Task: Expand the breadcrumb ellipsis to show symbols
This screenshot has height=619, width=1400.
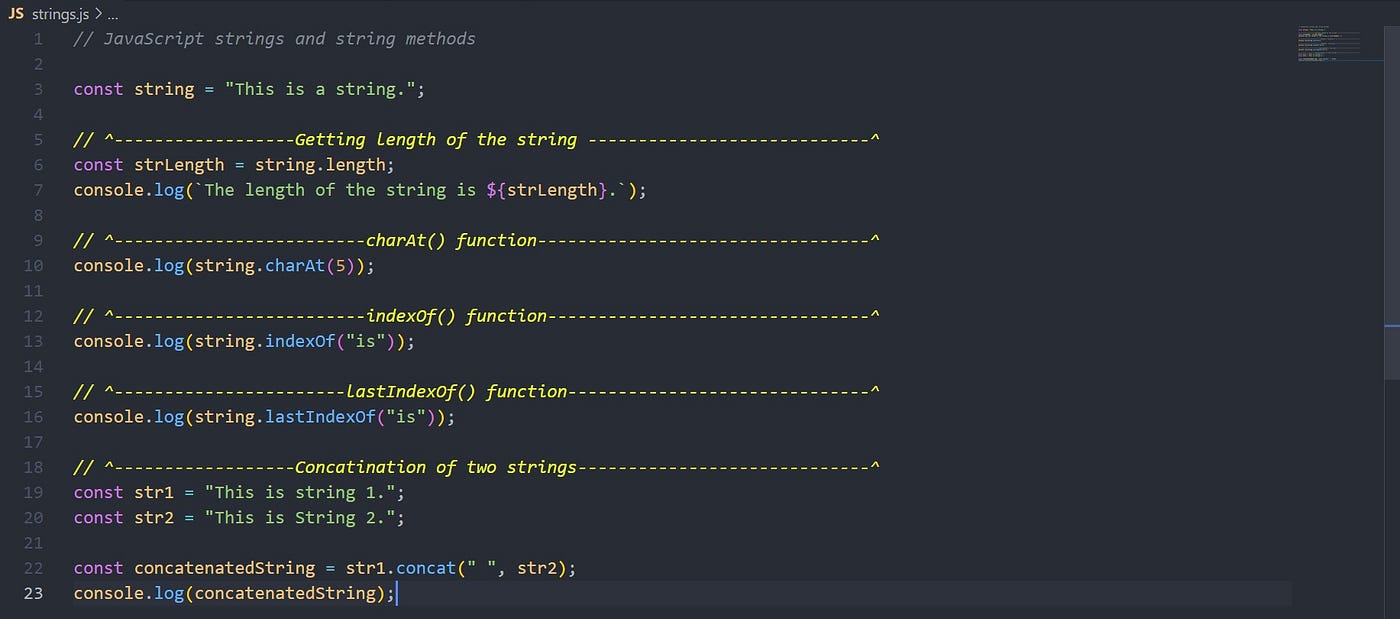Action: [x=112, y=14]
